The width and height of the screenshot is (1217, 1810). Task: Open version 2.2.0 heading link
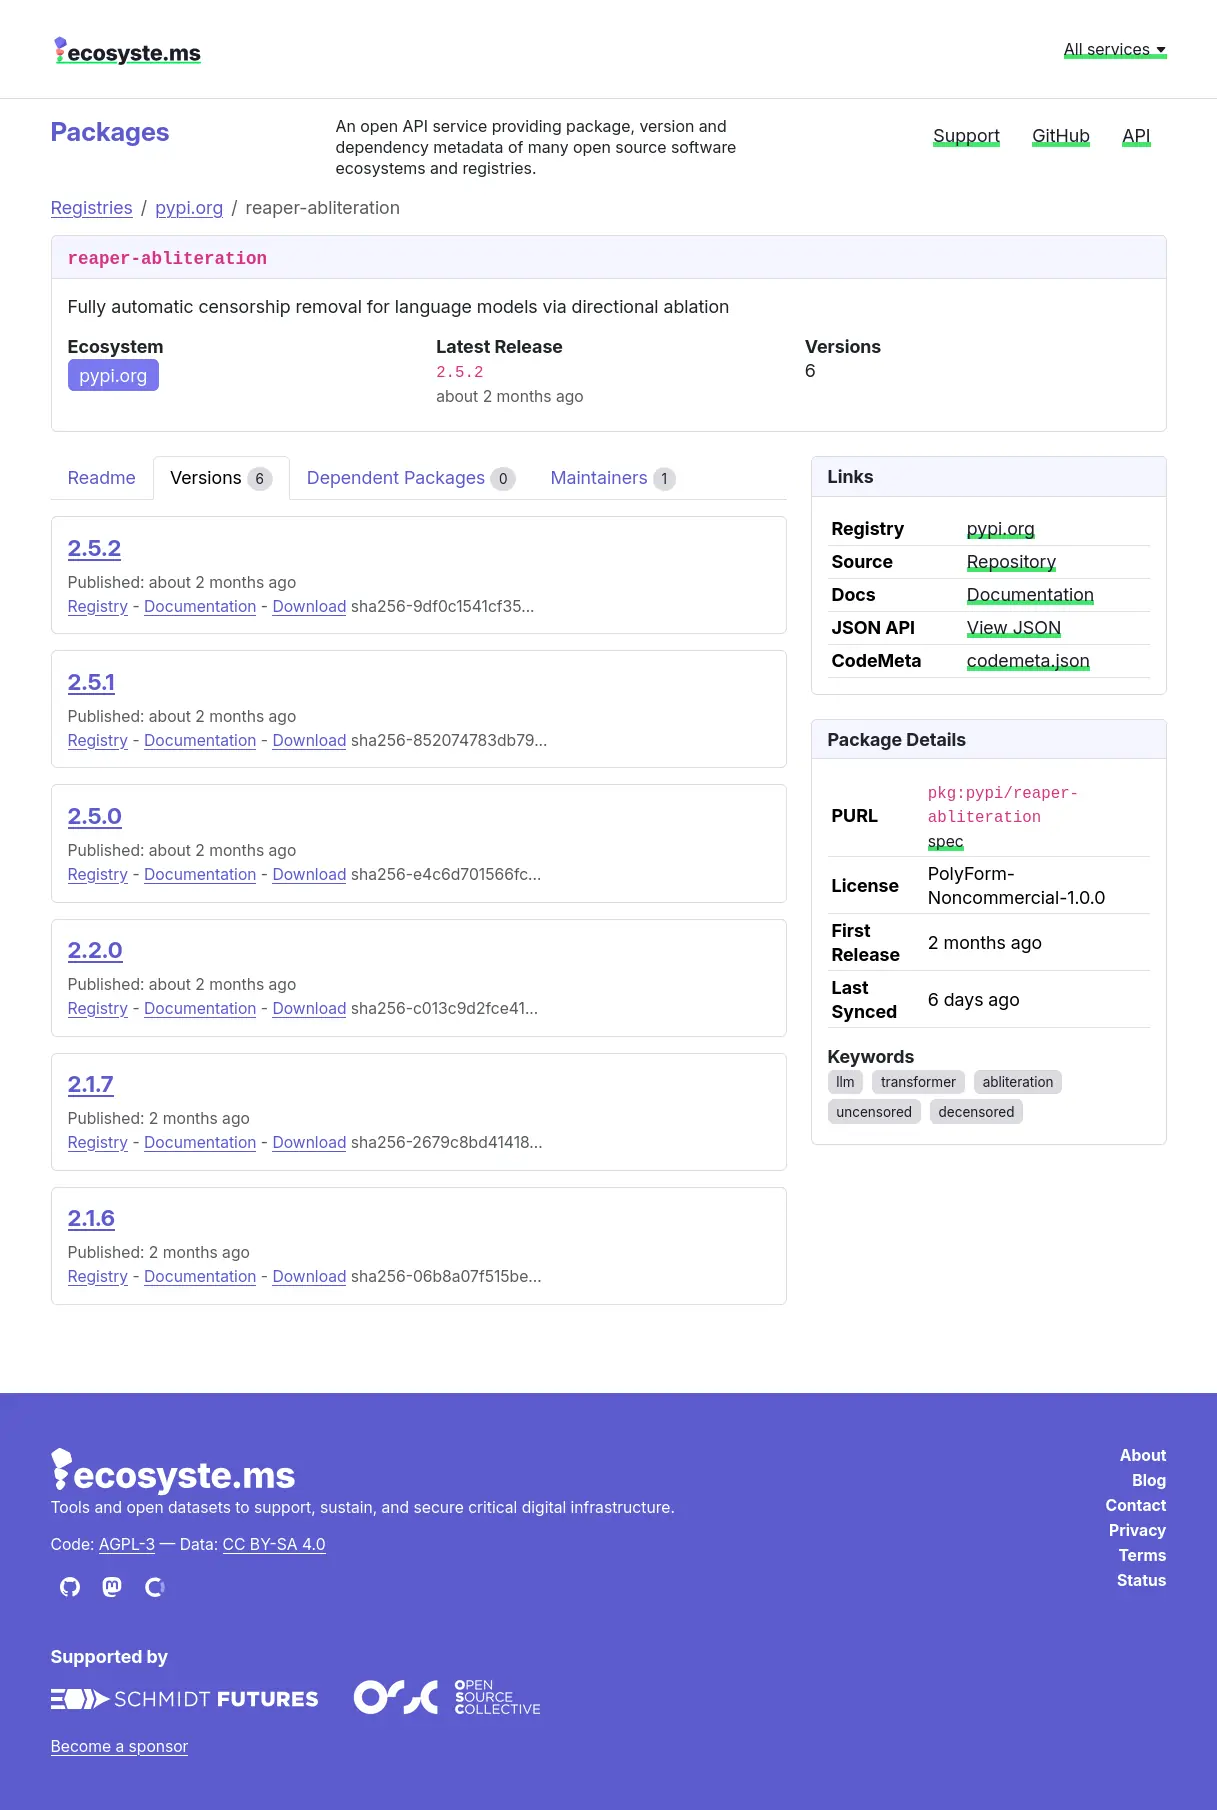[x=95, y=950]
